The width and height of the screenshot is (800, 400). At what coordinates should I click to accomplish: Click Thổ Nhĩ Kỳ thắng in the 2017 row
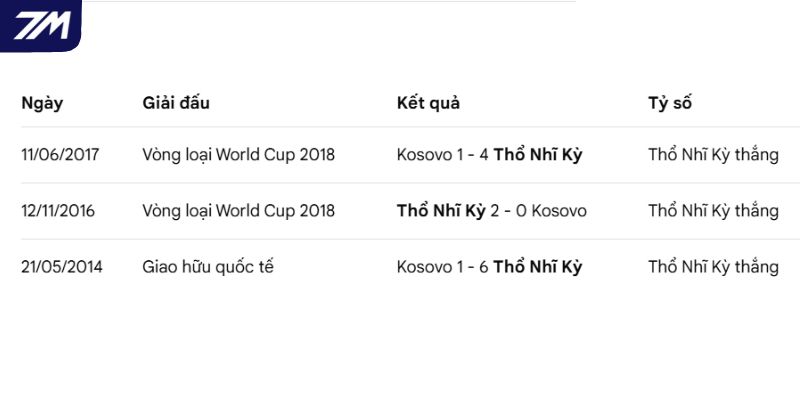coord(713,155)
